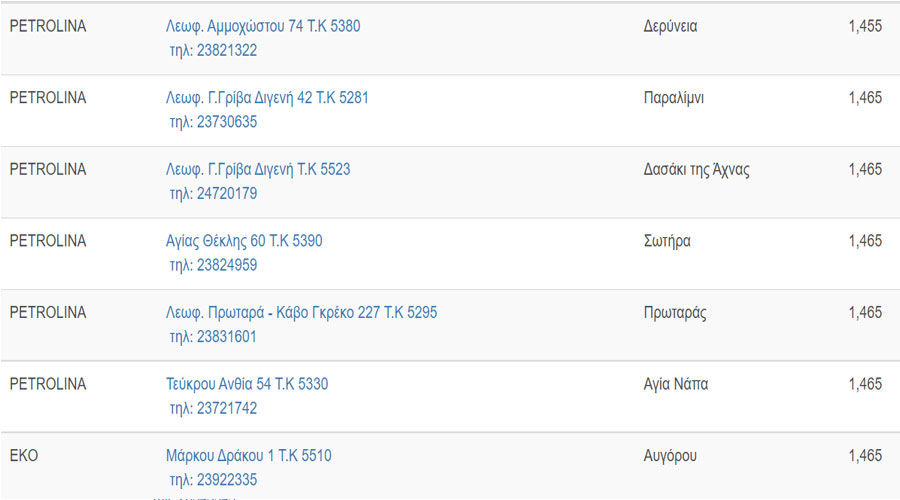Click phone number 23922335 link
The image size is (900, 500).
[213, 480]
